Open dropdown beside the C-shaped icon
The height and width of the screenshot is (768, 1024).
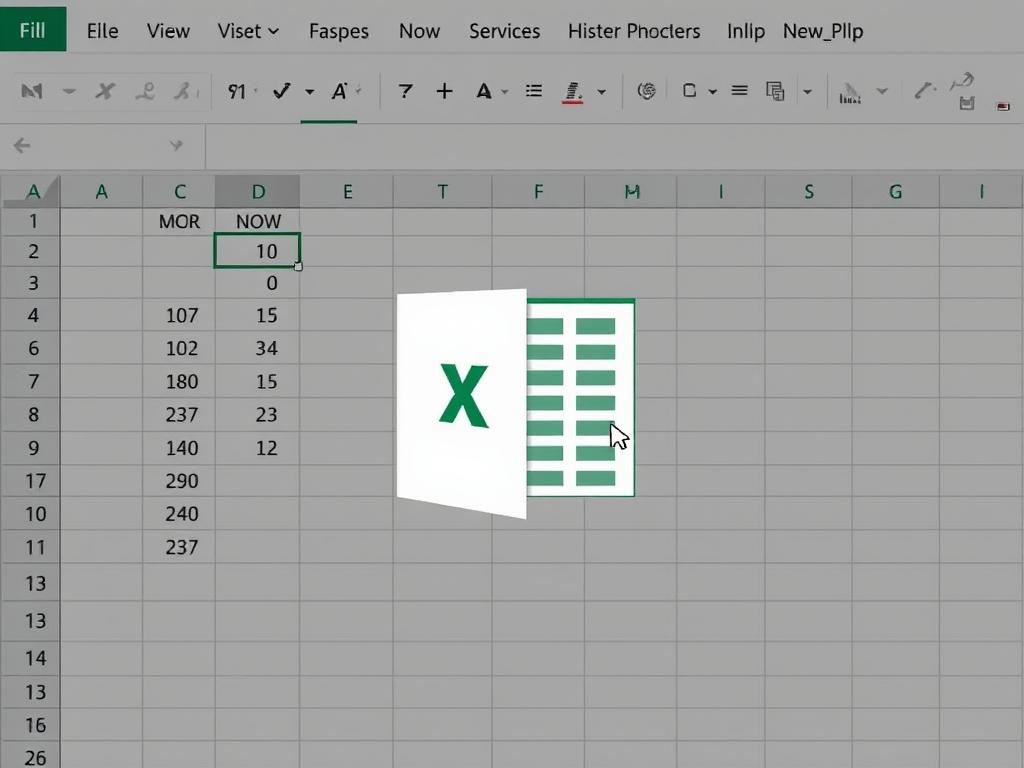[x=712, y=92]
